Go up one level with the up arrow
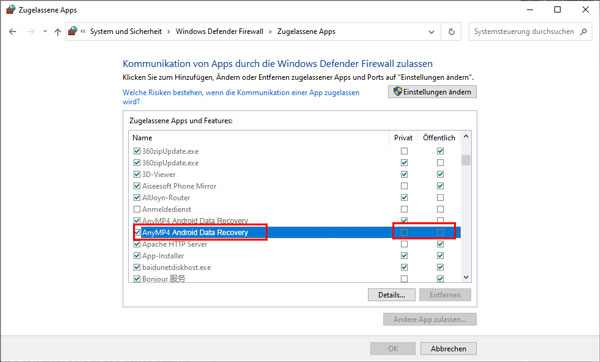The height and width of the screenshot is (362, 600). tap(57, 32)
